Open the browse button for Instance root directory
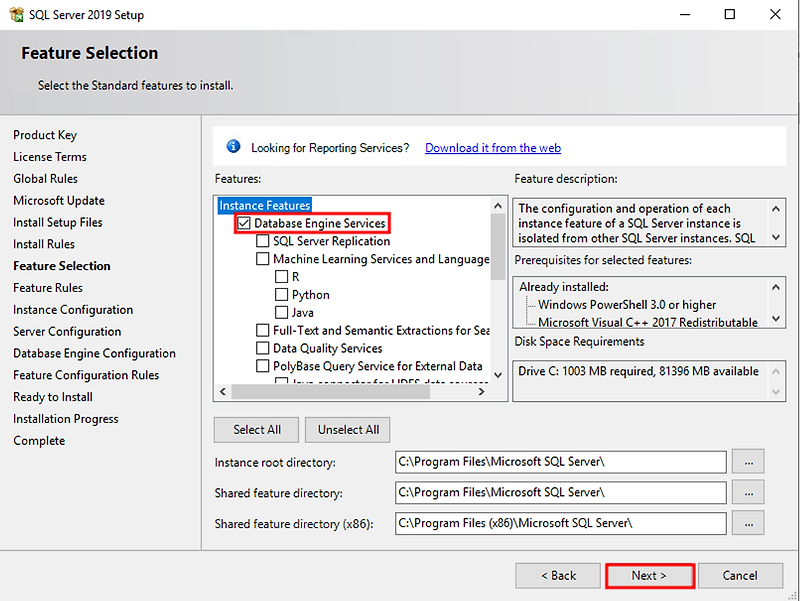Viewport: 800px width, 601px height. [x=748, y=461]
